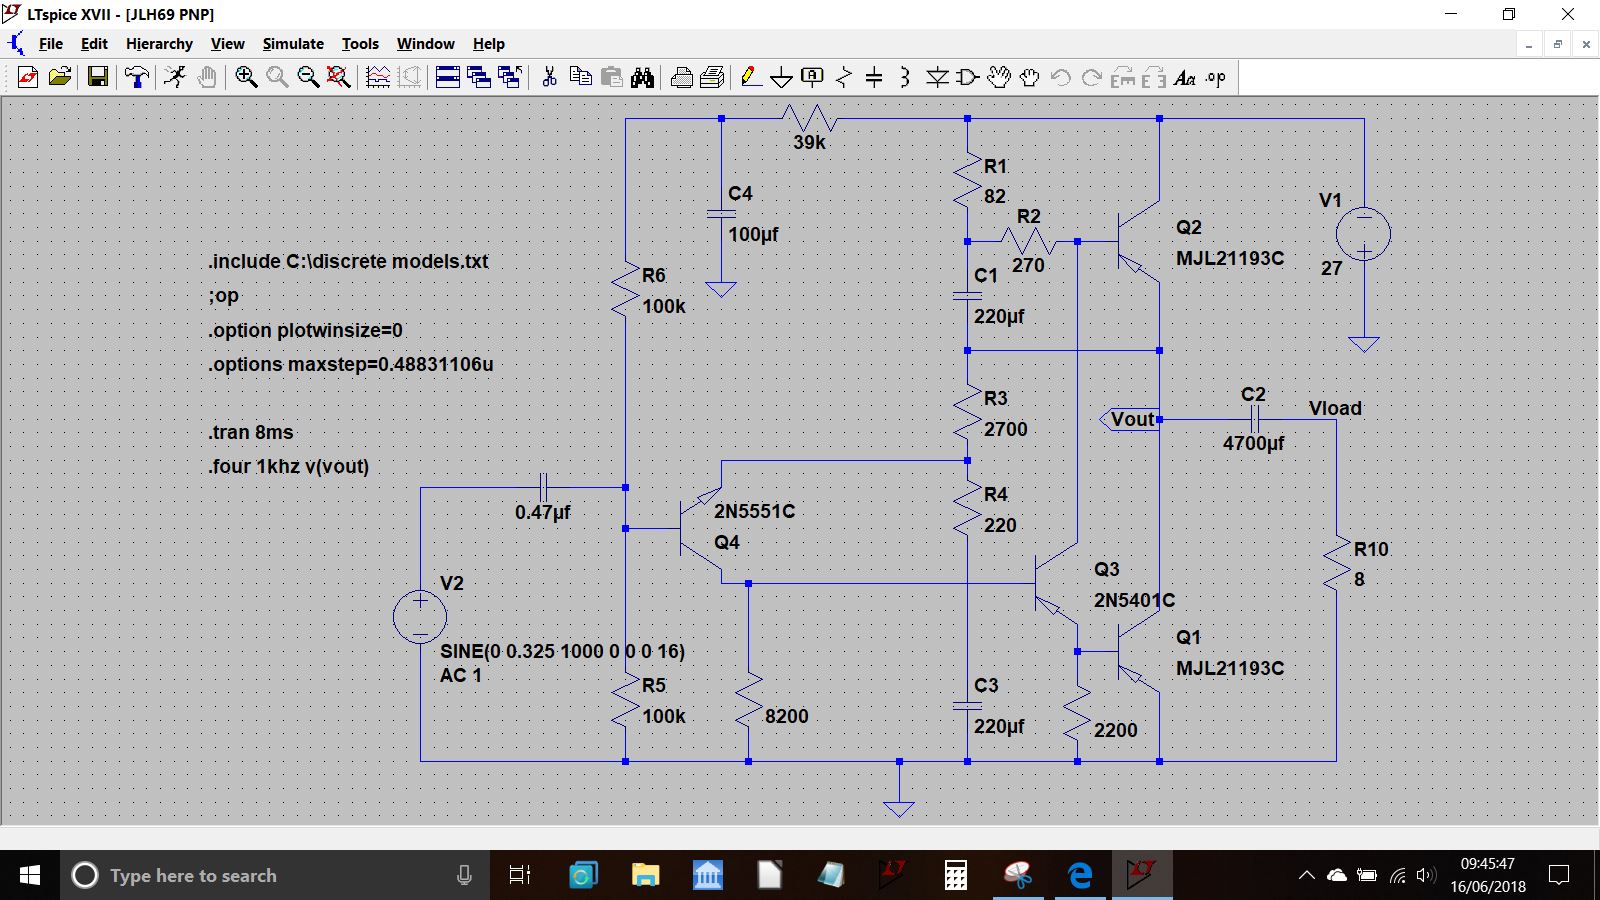Open Print Setup printer icon
The height and width of the screenshot is (900, 1600).
click(713, 77)
